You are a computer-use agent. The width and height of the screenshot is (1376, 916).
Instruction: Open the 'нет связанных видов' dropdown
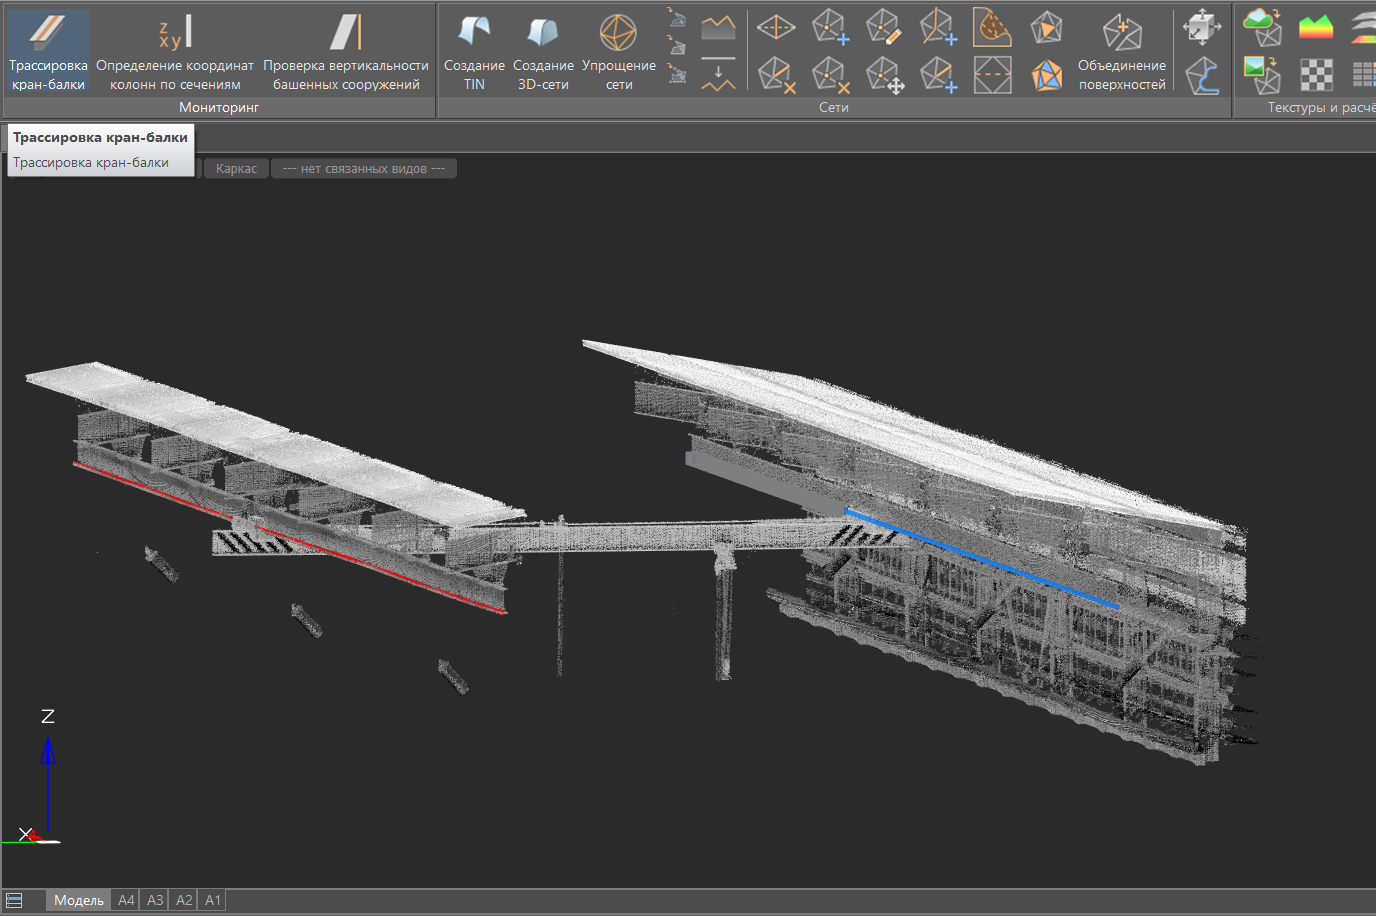coord(364,169)
